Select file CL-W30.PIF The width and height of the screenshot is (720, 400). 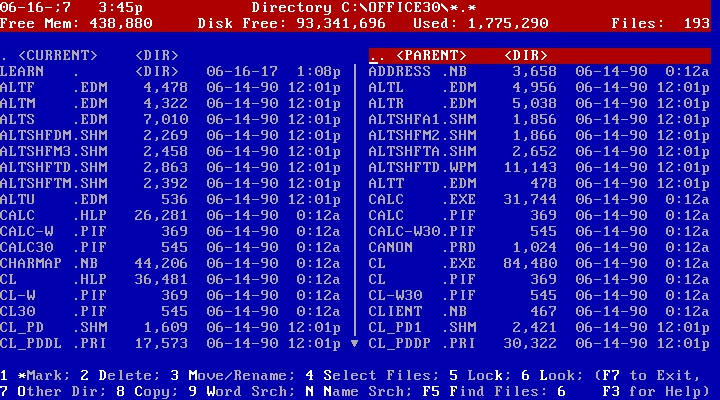click(540, 296)
